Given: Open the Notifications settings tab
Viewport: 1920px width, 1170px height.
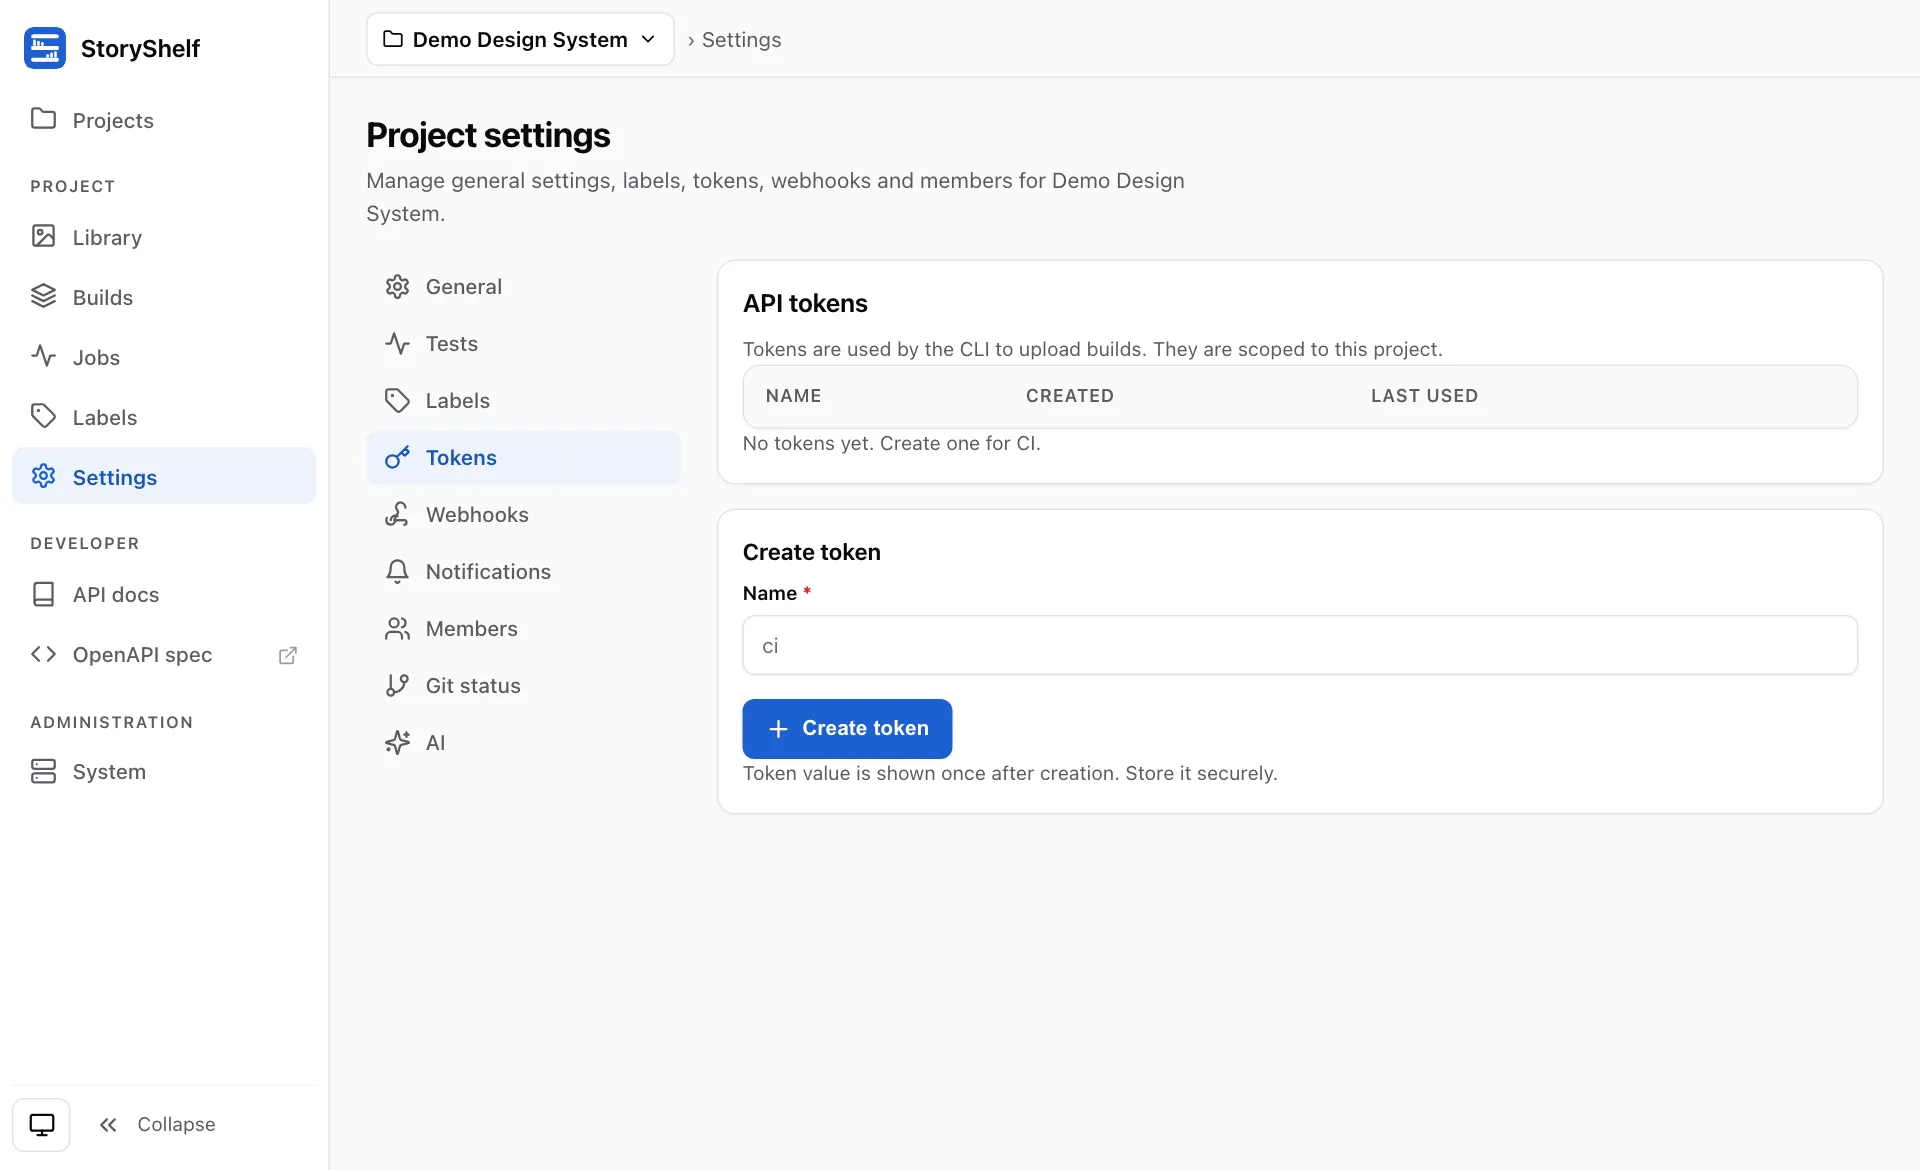Looking at the screenshot, I should coord(523,571).
